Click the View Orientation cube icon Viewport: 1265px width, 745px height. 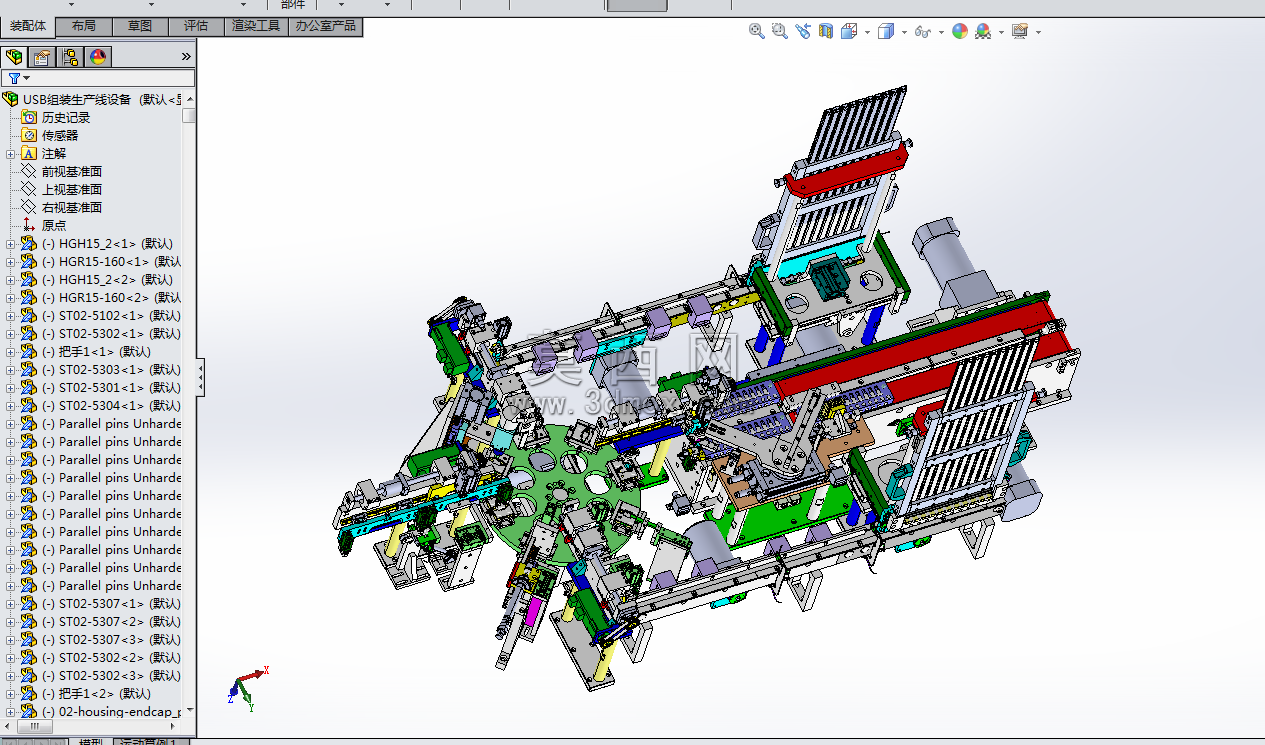coord(849,31)
